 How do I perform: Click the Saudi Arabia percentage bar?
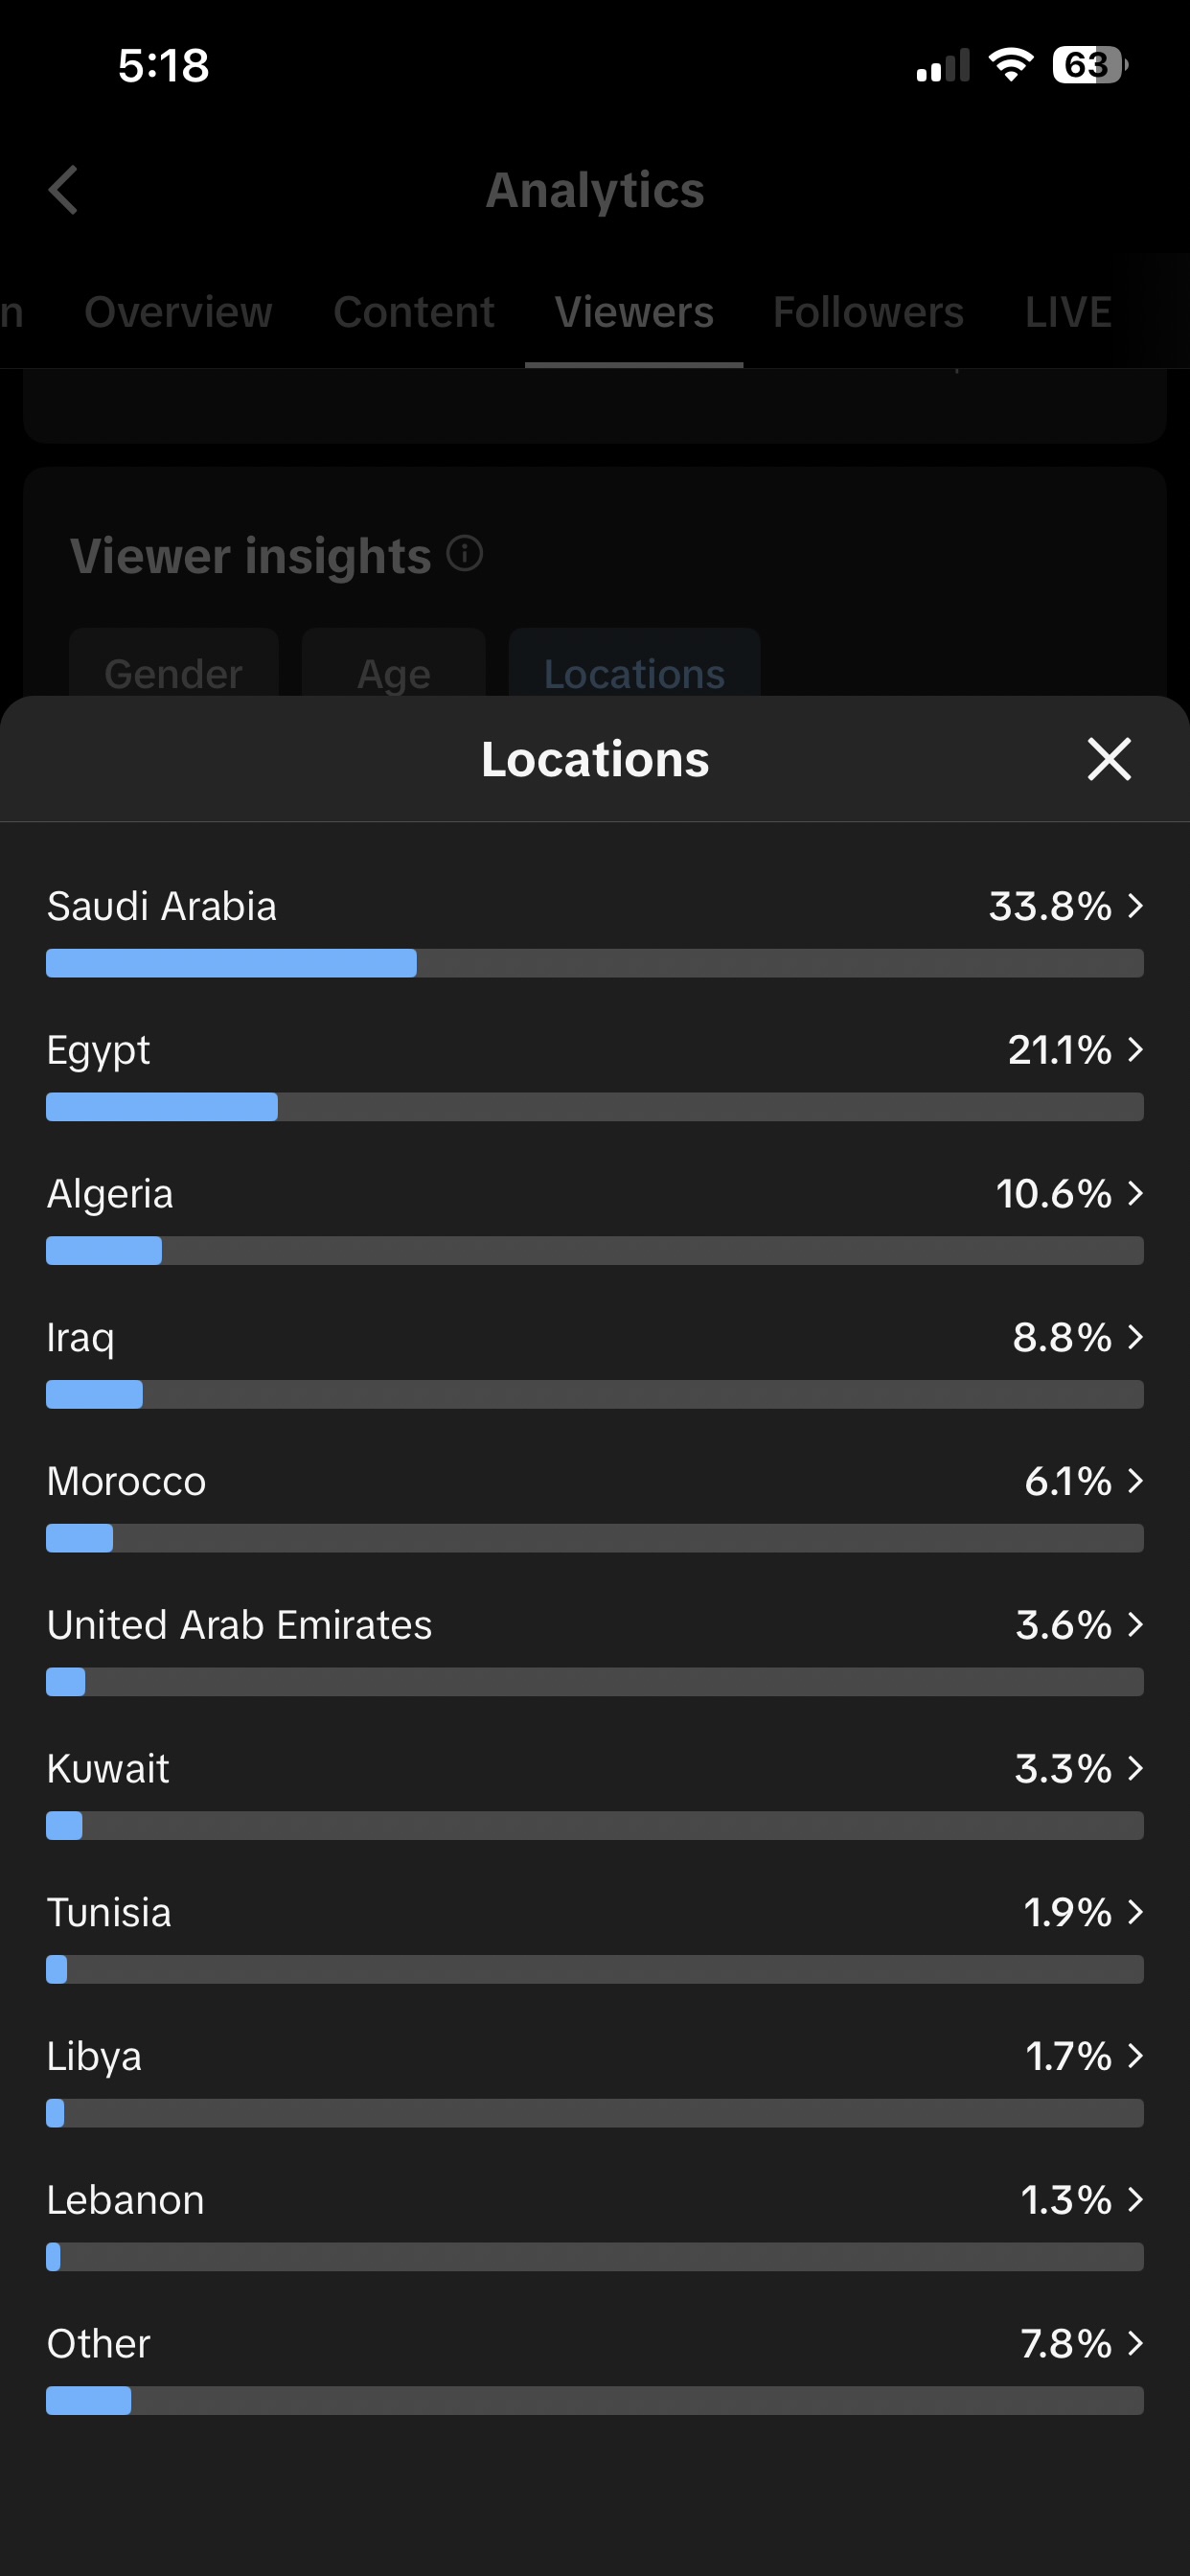point(595,963)
